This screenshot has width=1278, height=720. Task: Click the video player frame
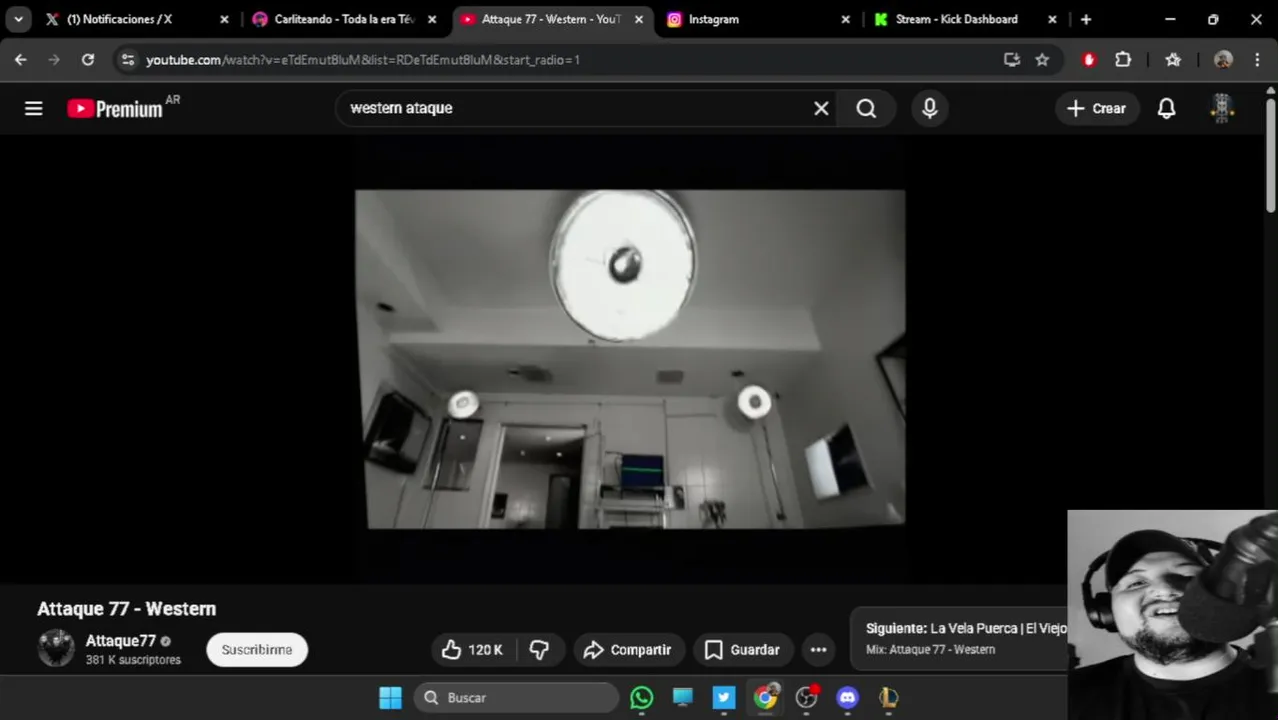pyautogui.click(x=630, y=359)
